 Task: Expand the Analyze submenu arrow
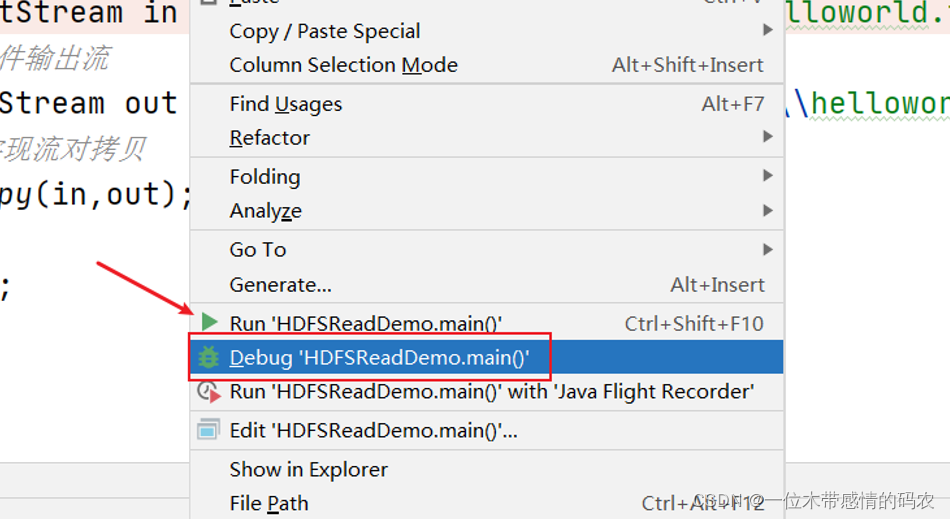click(x=768, y=210)
